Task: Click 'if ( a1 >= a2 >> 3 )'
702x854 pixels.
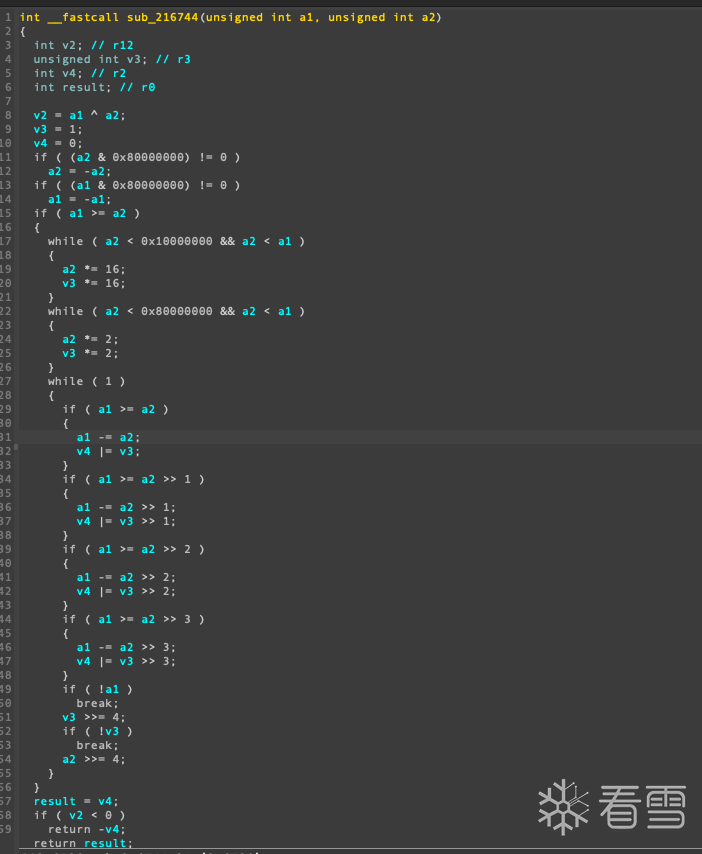Action: click(x=133, y=619)
